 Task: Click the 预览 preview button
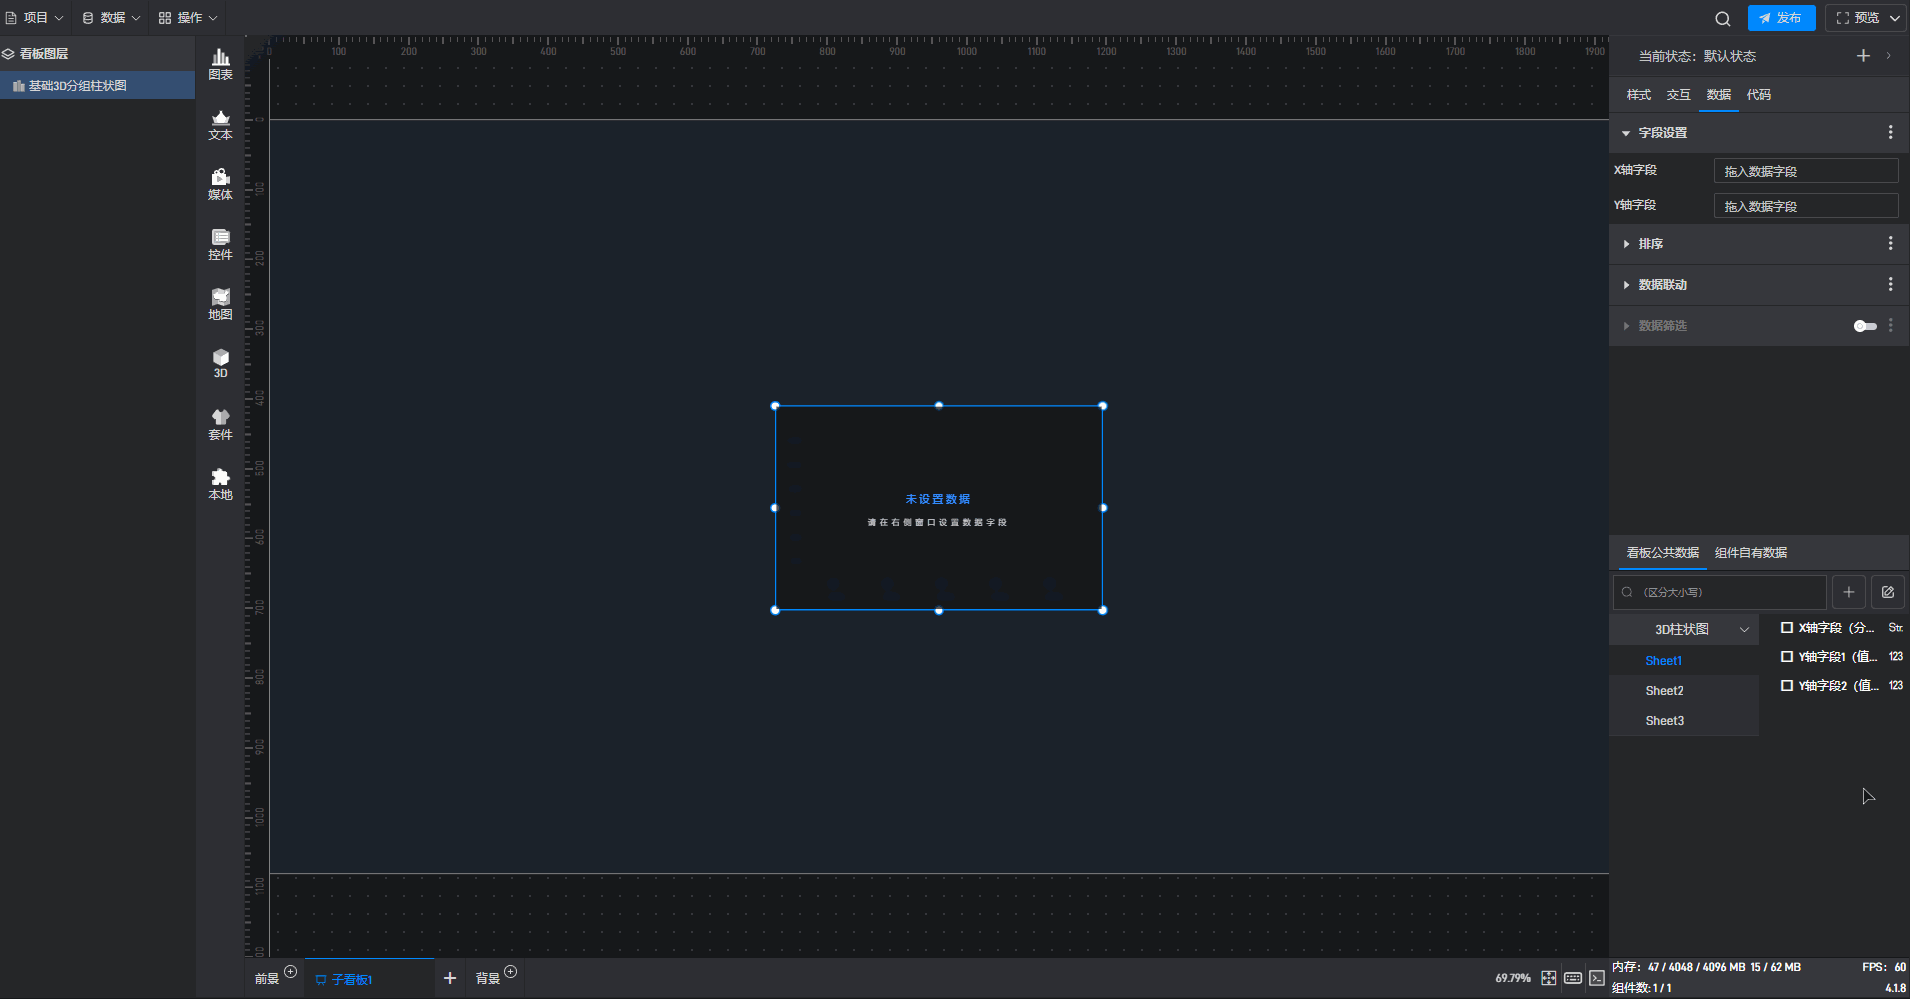1857,18
